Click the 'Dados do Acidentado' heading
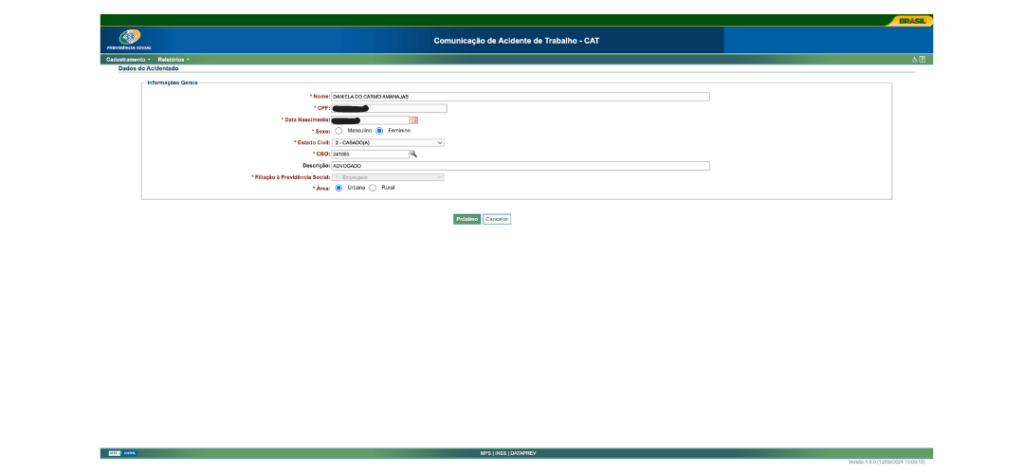1024x474 pixels. 148,68
